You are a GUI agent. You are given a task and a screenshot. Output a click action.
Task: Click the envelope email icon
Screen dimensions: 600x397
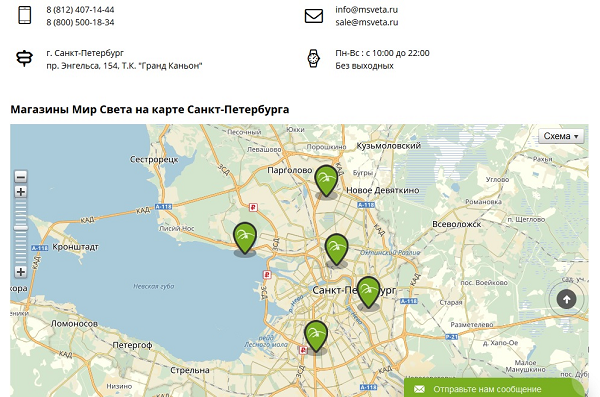pos(314,16)
